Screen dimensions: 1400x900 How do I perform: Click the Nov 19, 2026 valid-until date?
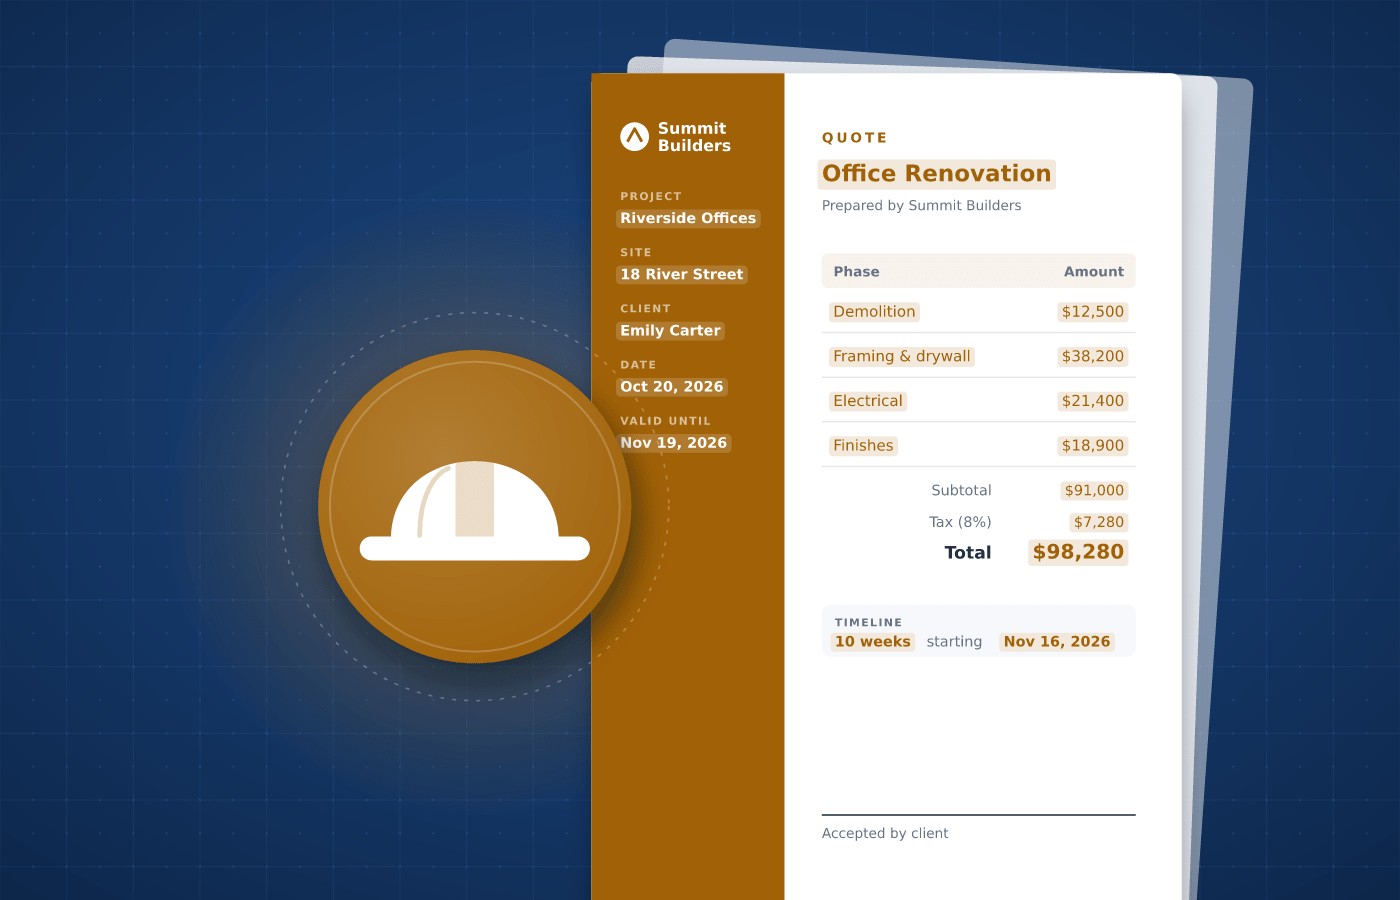pos(674,442)
